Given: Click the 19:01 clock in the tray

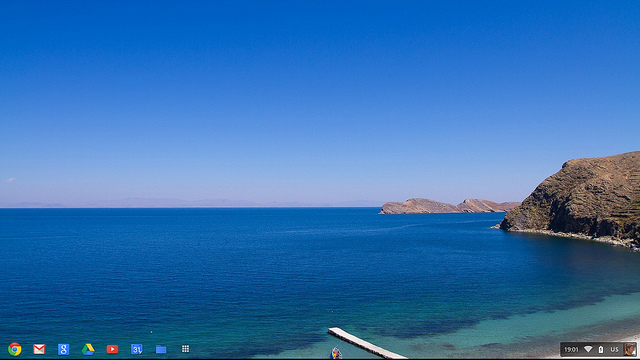Looking at the screenshot, I should pyautogui.click(x=571, y=349).
